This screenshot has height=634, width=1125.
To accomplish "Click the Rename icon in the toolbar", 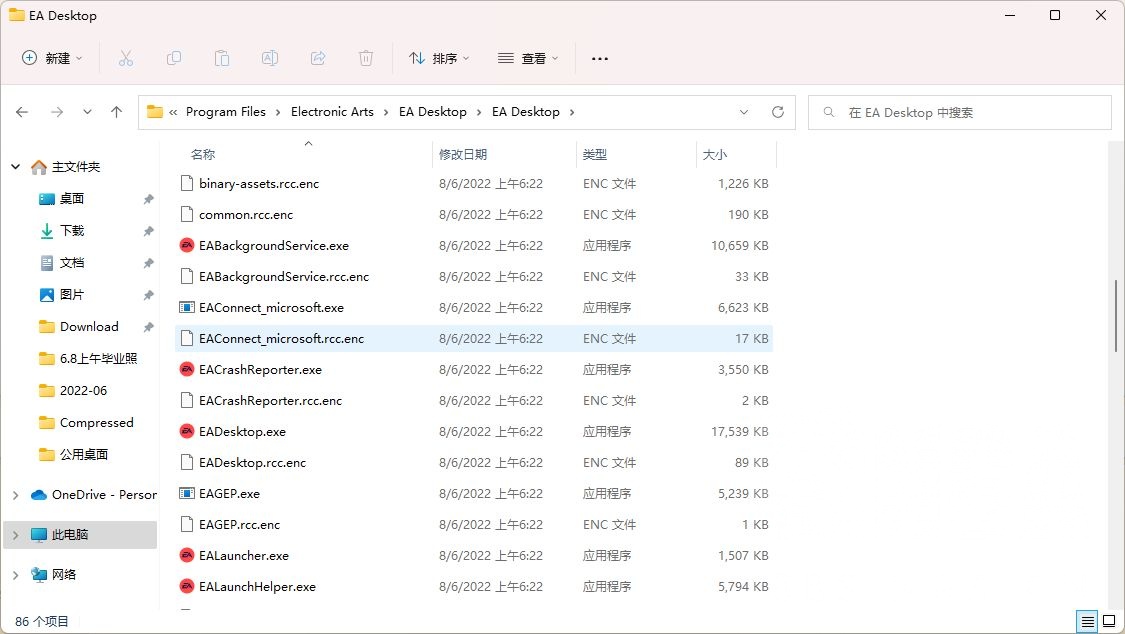I will pos(269,58).
